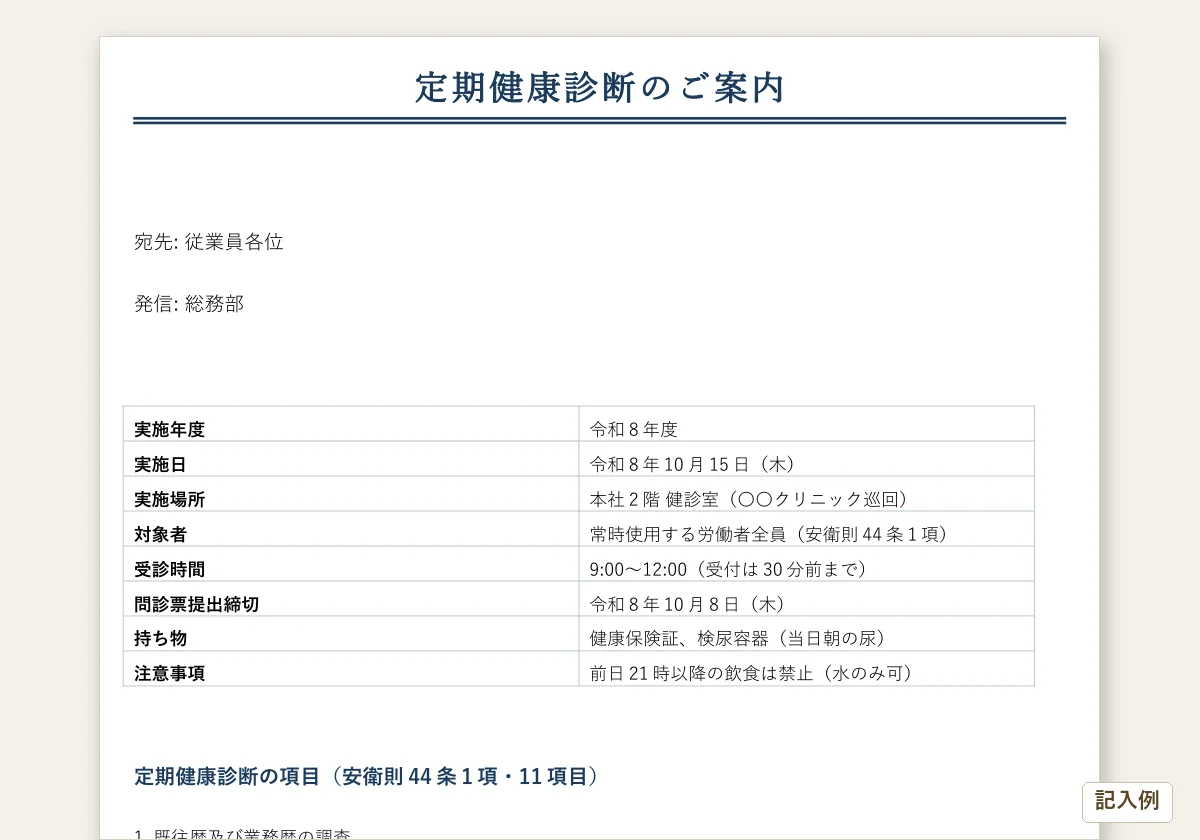The image size is (1200, 840).
Task: Select the 令和 8 年度 cell
Action: pos(806,424)
